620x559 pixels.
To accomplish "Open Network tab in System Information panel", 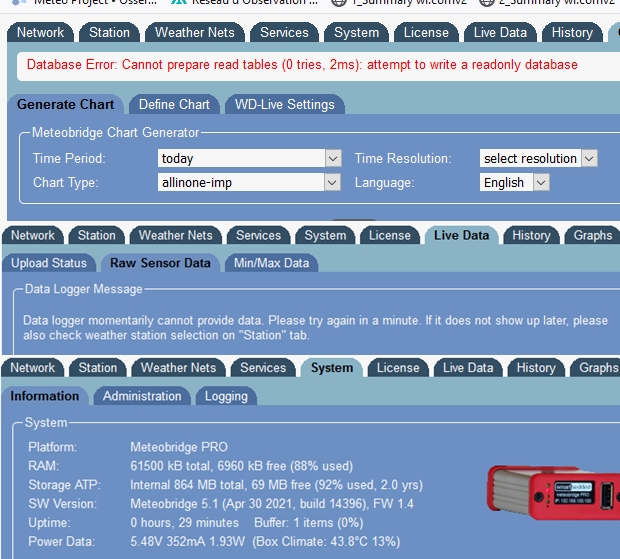I will [x=32, y=368].
